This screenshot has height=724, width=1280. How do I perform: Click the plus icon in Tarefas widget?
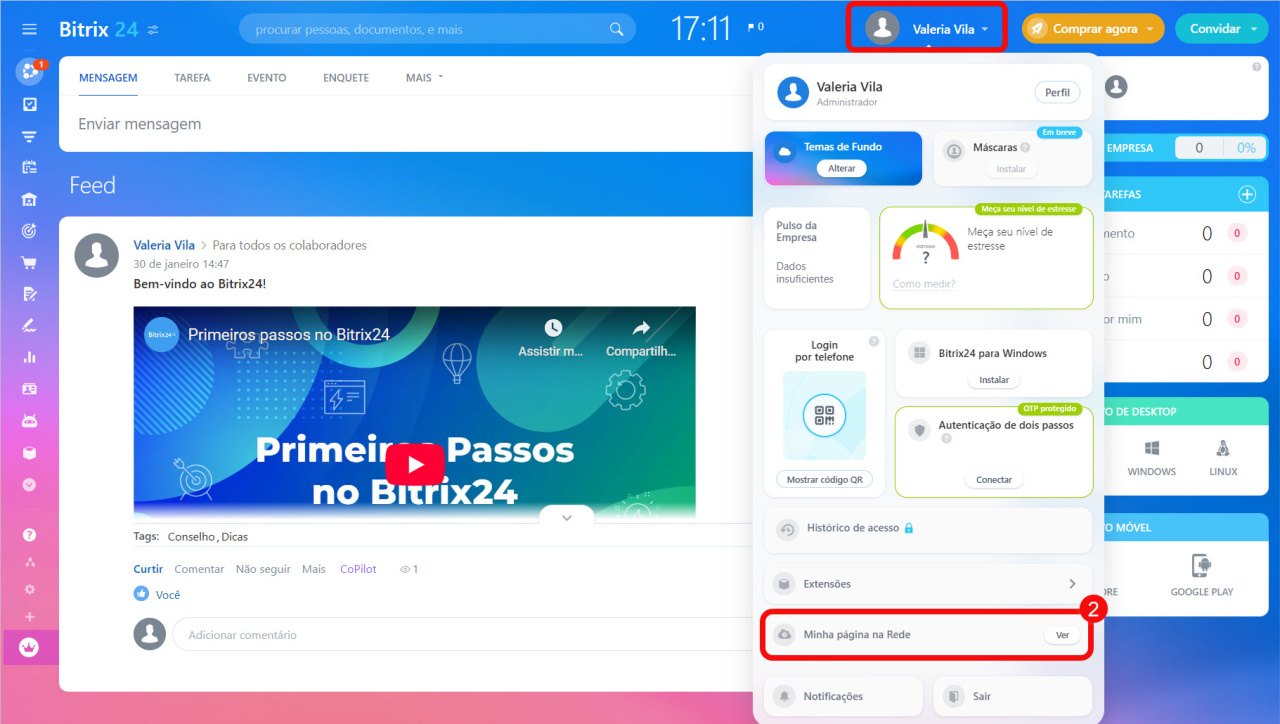pyautogui.click(x=1247, y=194)
